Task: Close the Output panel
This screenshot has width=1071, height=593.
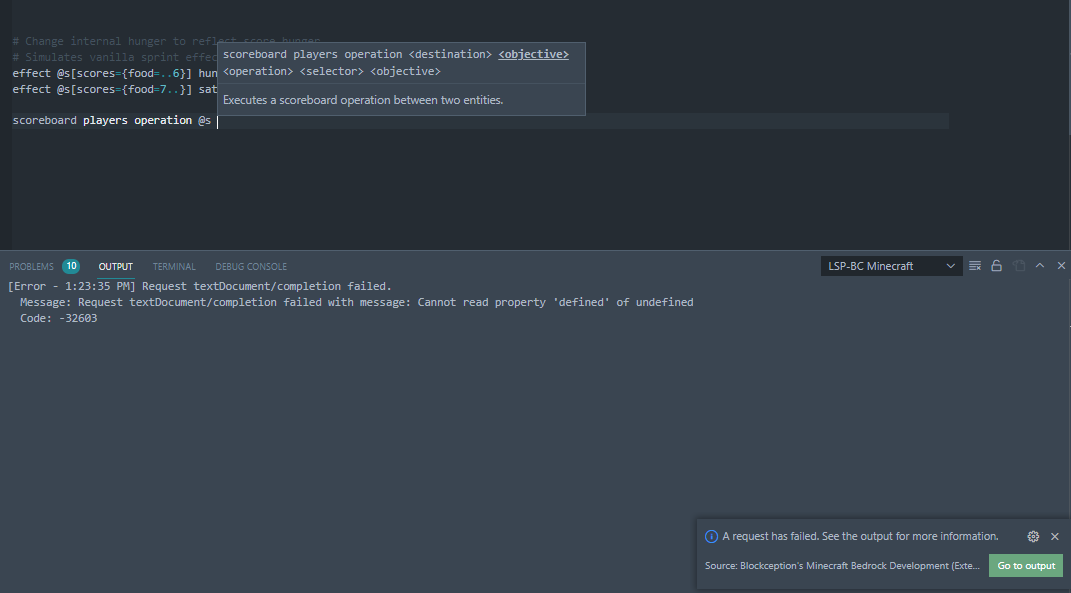Action: [1060, 265]
